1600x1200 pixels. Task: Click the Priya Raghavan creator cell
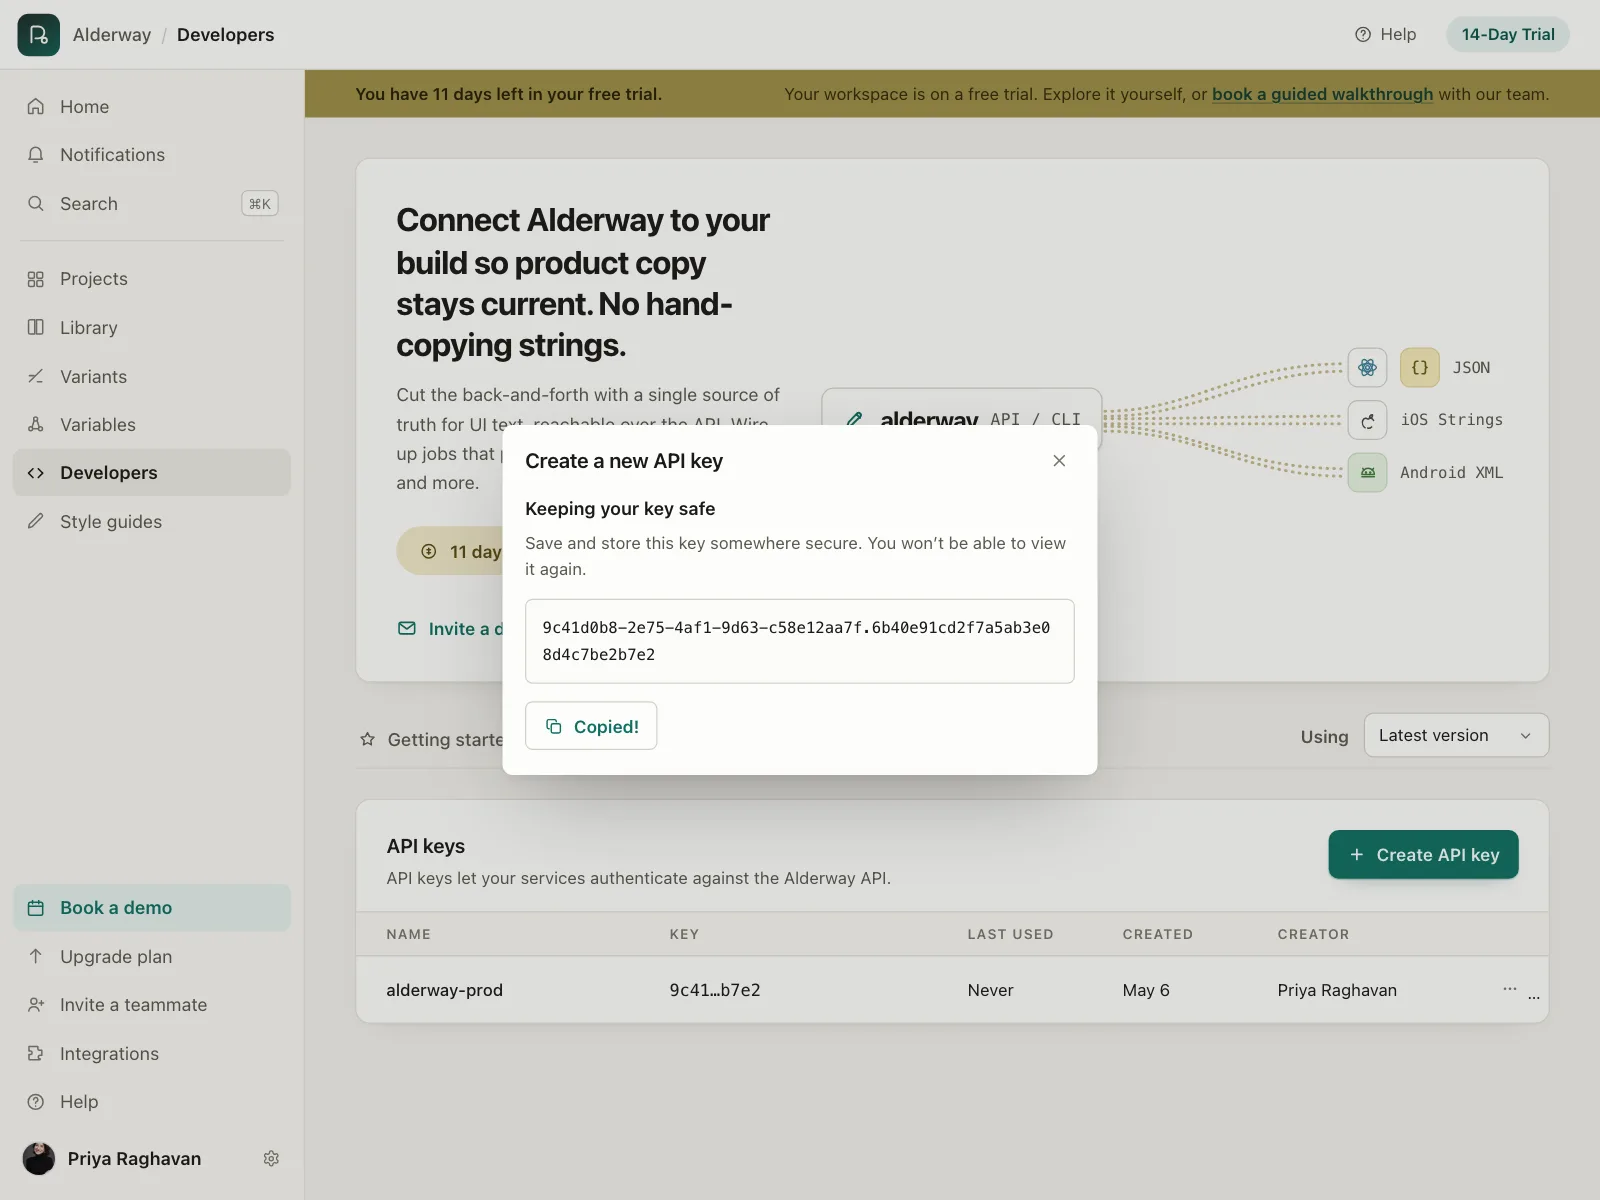click(x=1337, y=990)
